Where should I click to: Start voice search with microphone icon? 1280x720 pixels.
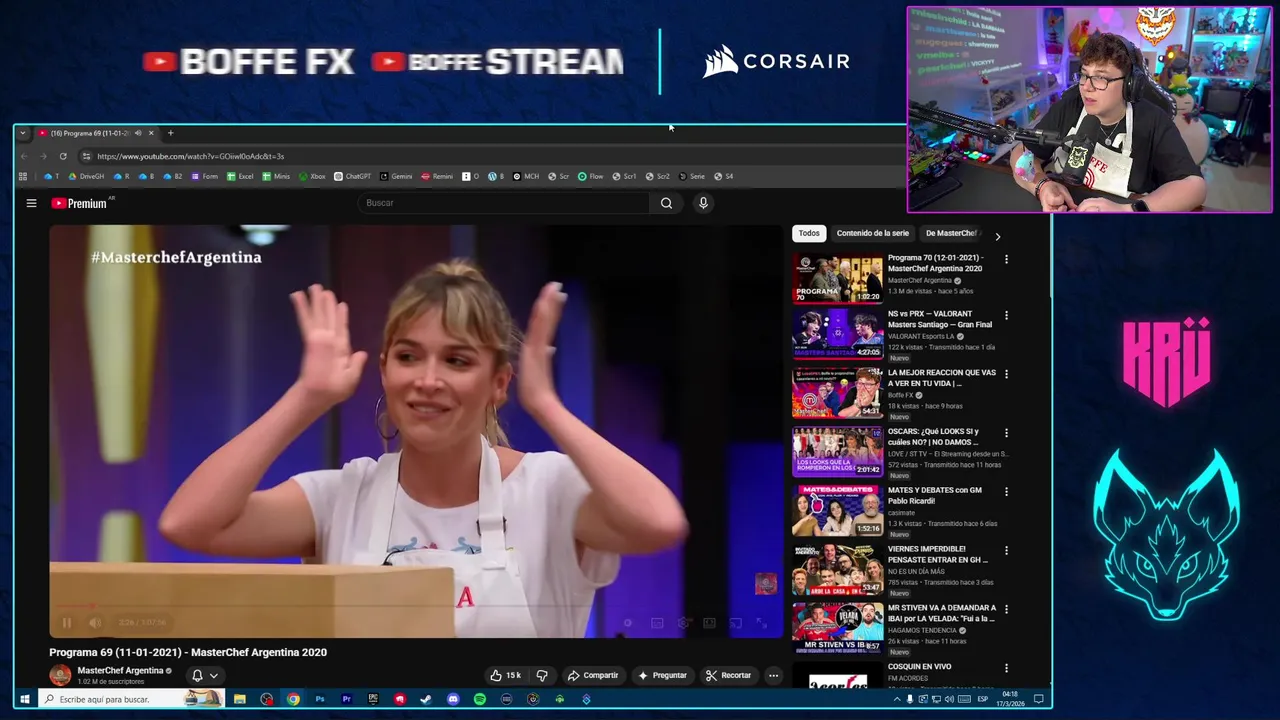[703, 203]
